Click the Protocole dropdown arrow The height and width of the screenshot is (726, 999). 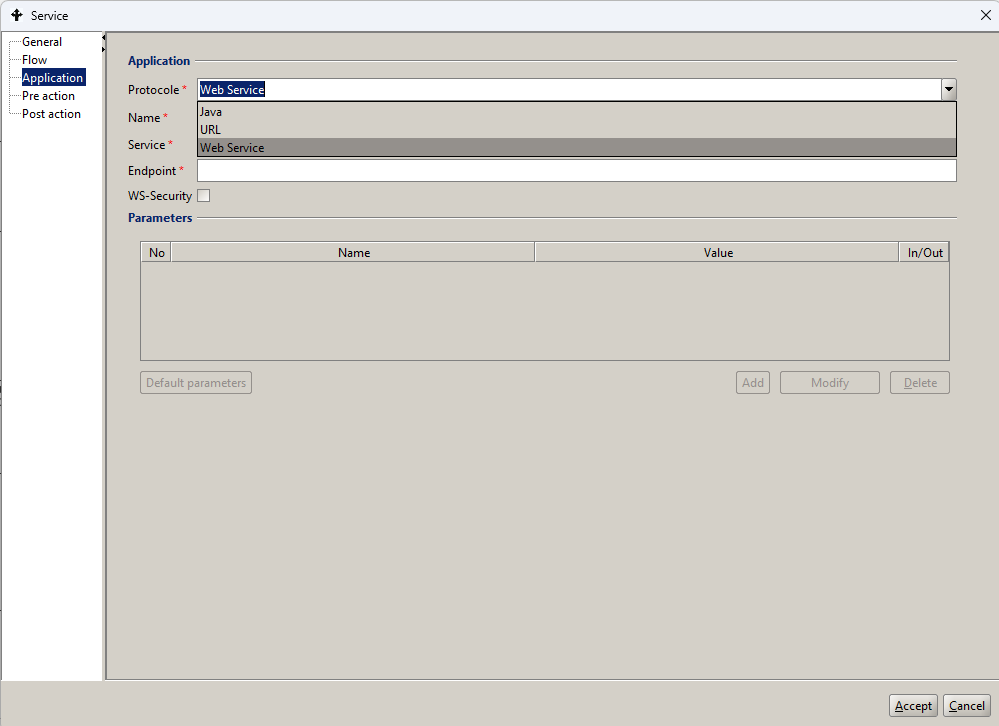[948, 90]
